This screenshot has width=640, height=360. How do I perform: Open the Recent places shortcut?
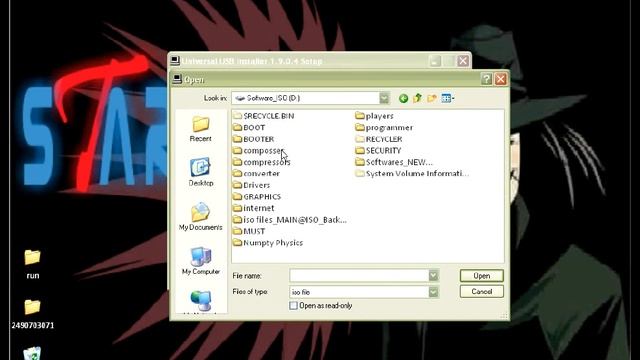tap(200, 129)
